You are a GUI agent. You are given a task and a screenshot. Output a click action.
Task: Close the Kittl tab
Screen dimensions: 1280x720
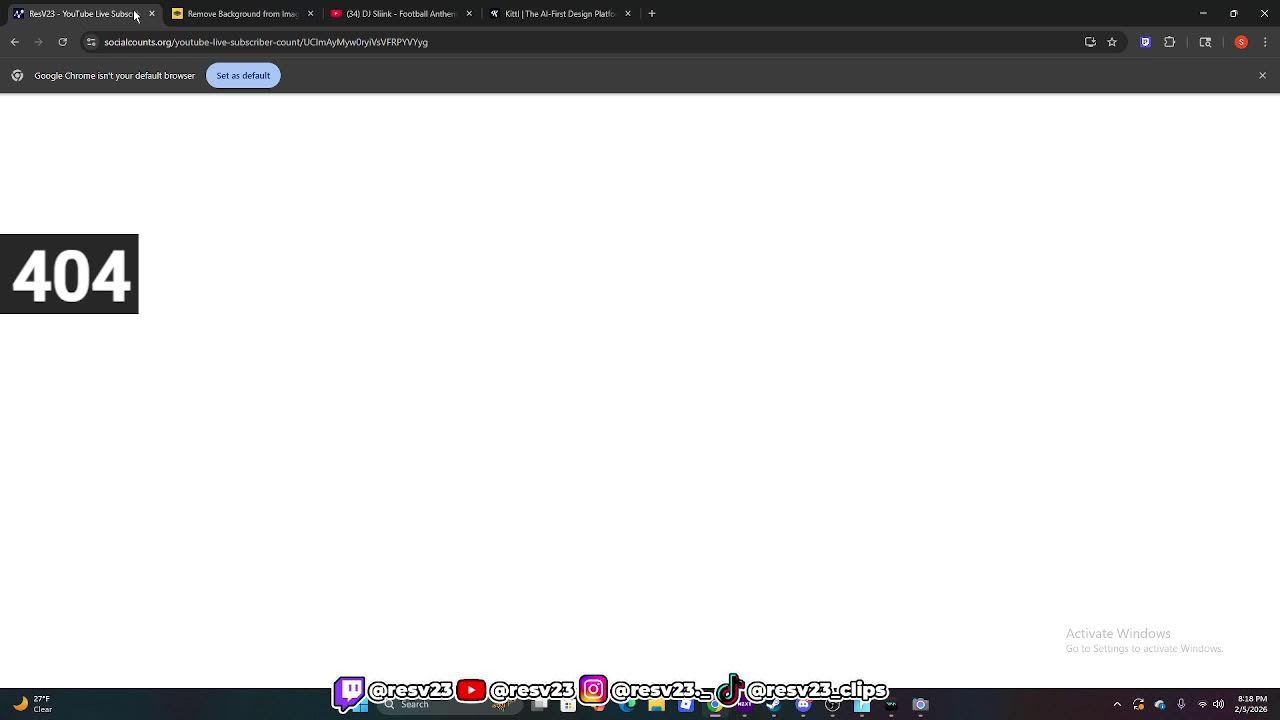628,14
